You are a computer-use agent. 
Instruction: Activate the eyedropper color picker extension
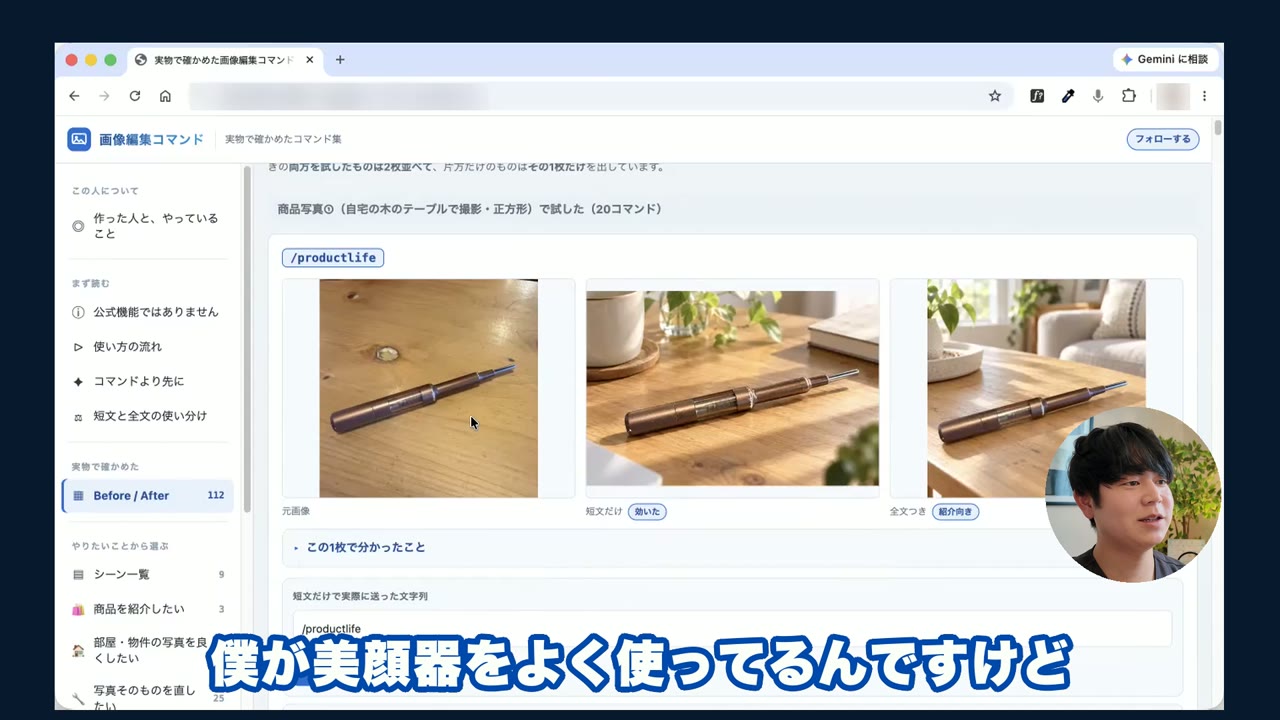(x=1068, y=96)
